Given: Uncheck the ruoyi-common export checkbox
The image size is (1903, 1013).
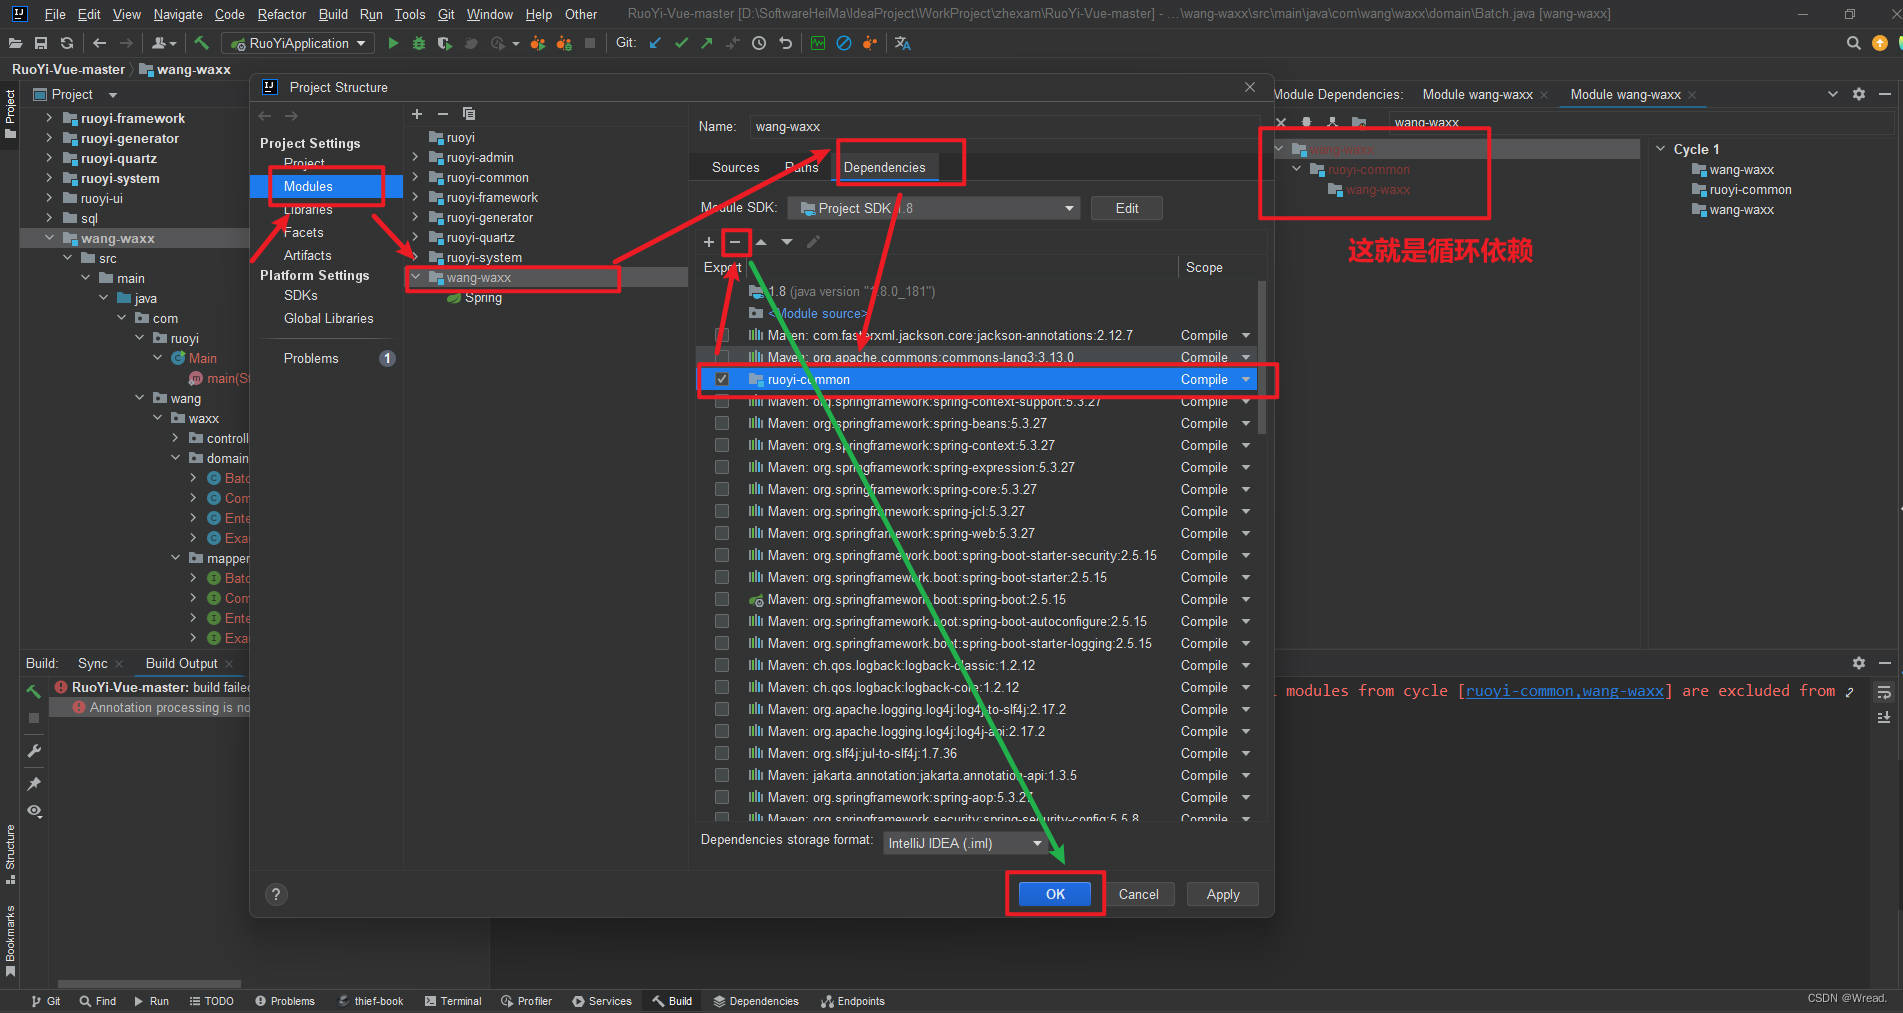Looking at the screenshot, I should click(722, 379).
